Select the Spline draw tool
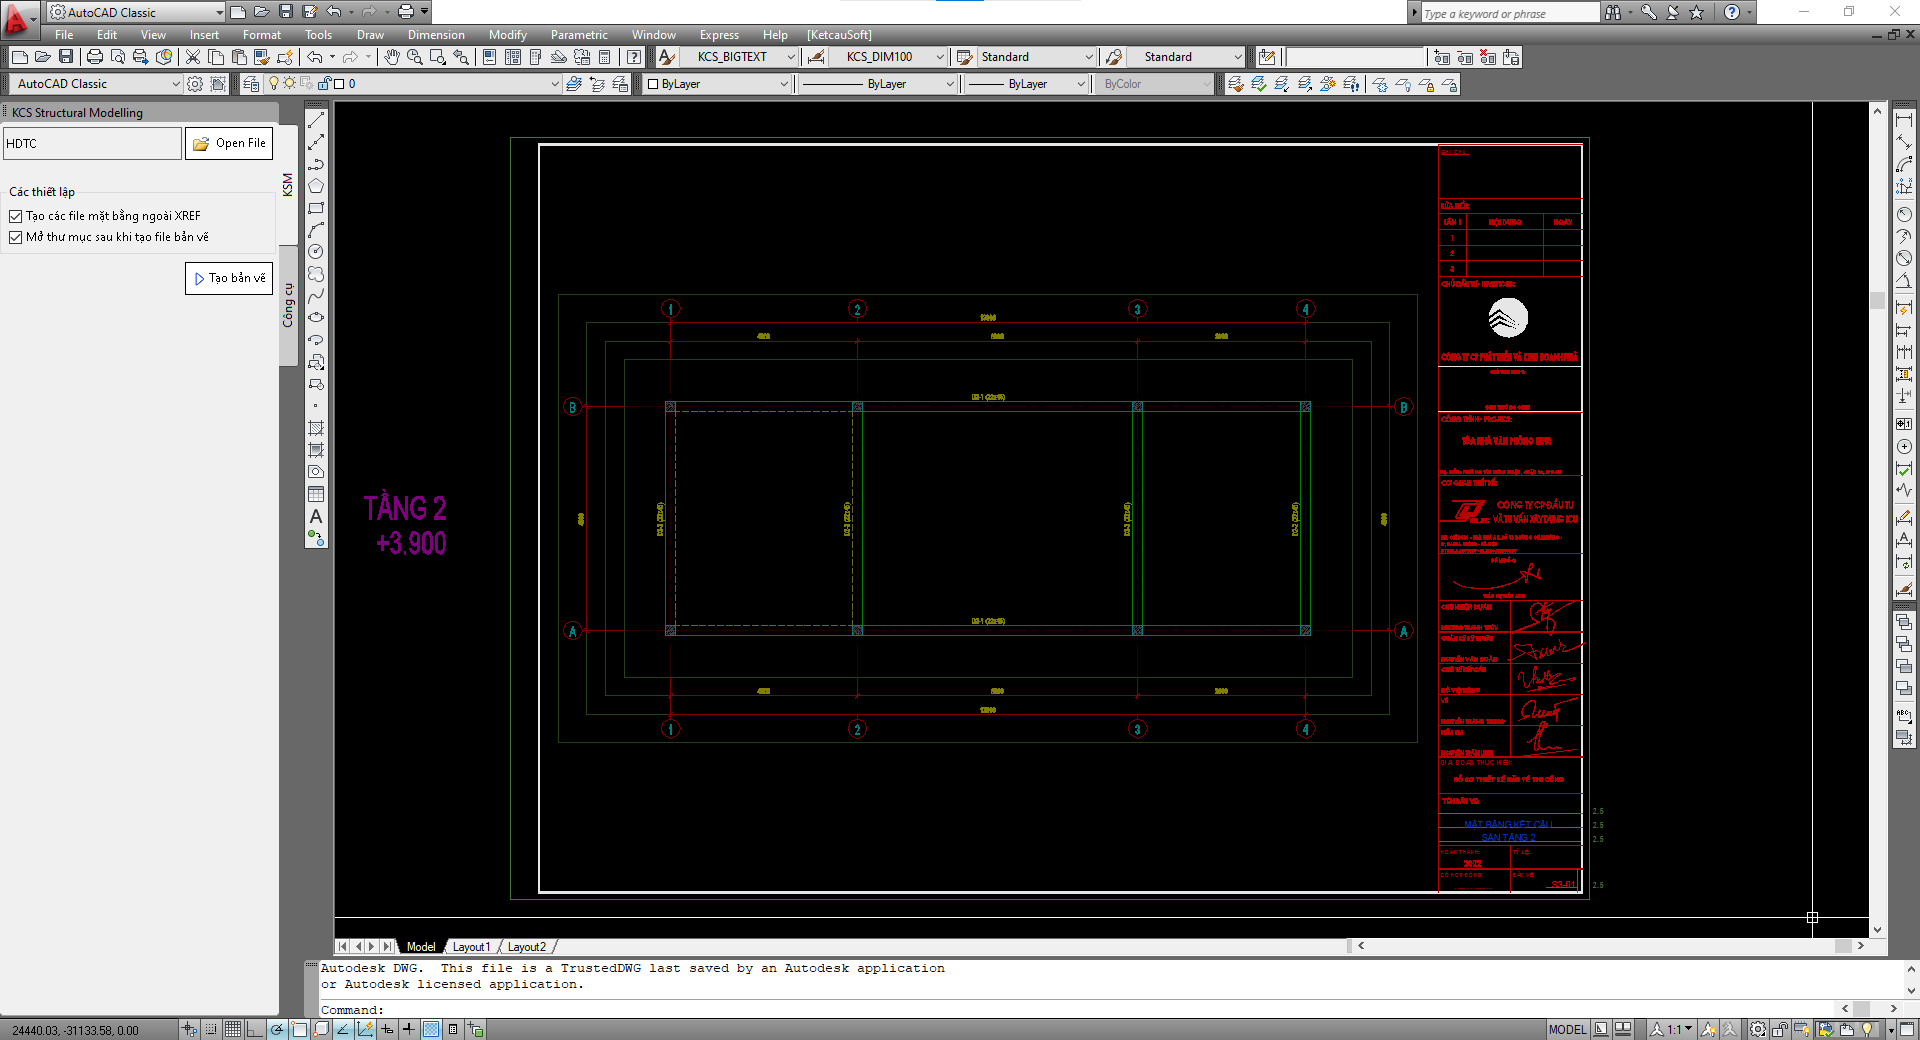This screenshot has height=1040, width=1920. pyautogui.click(x=316, y=296)
